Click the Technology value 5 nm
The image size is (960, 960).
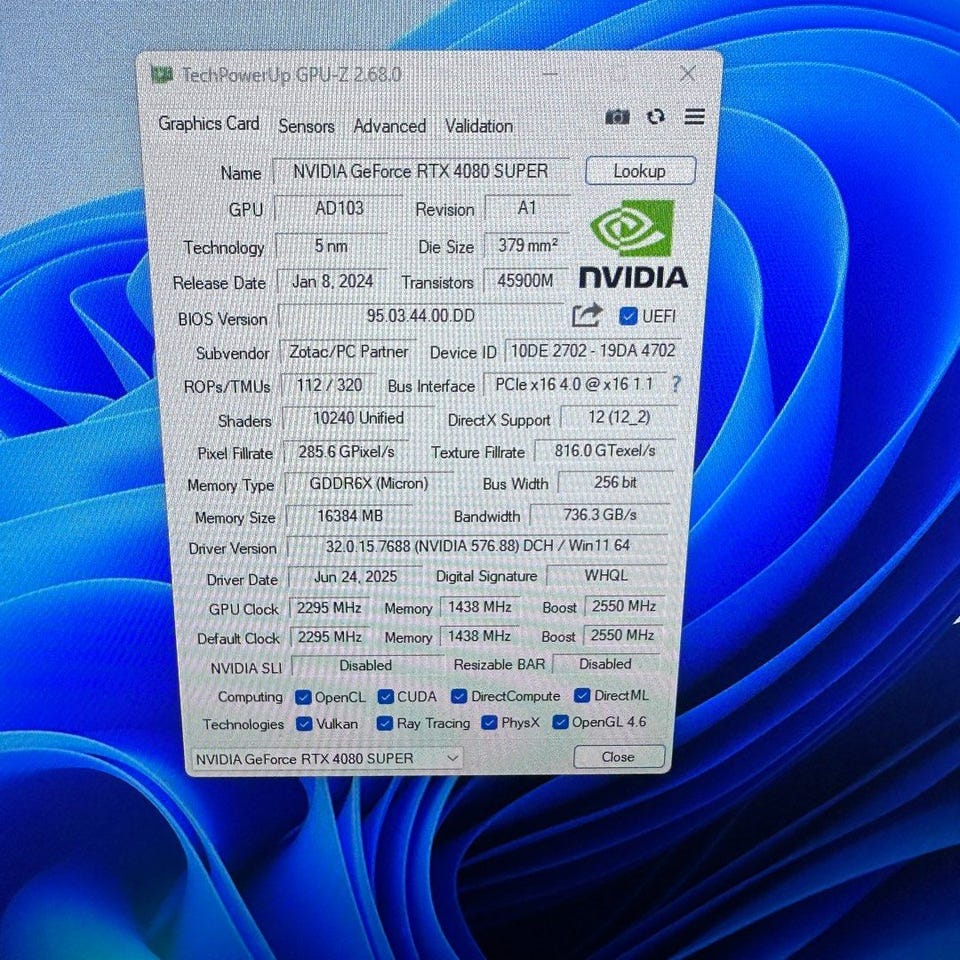[x=331, y=246]
